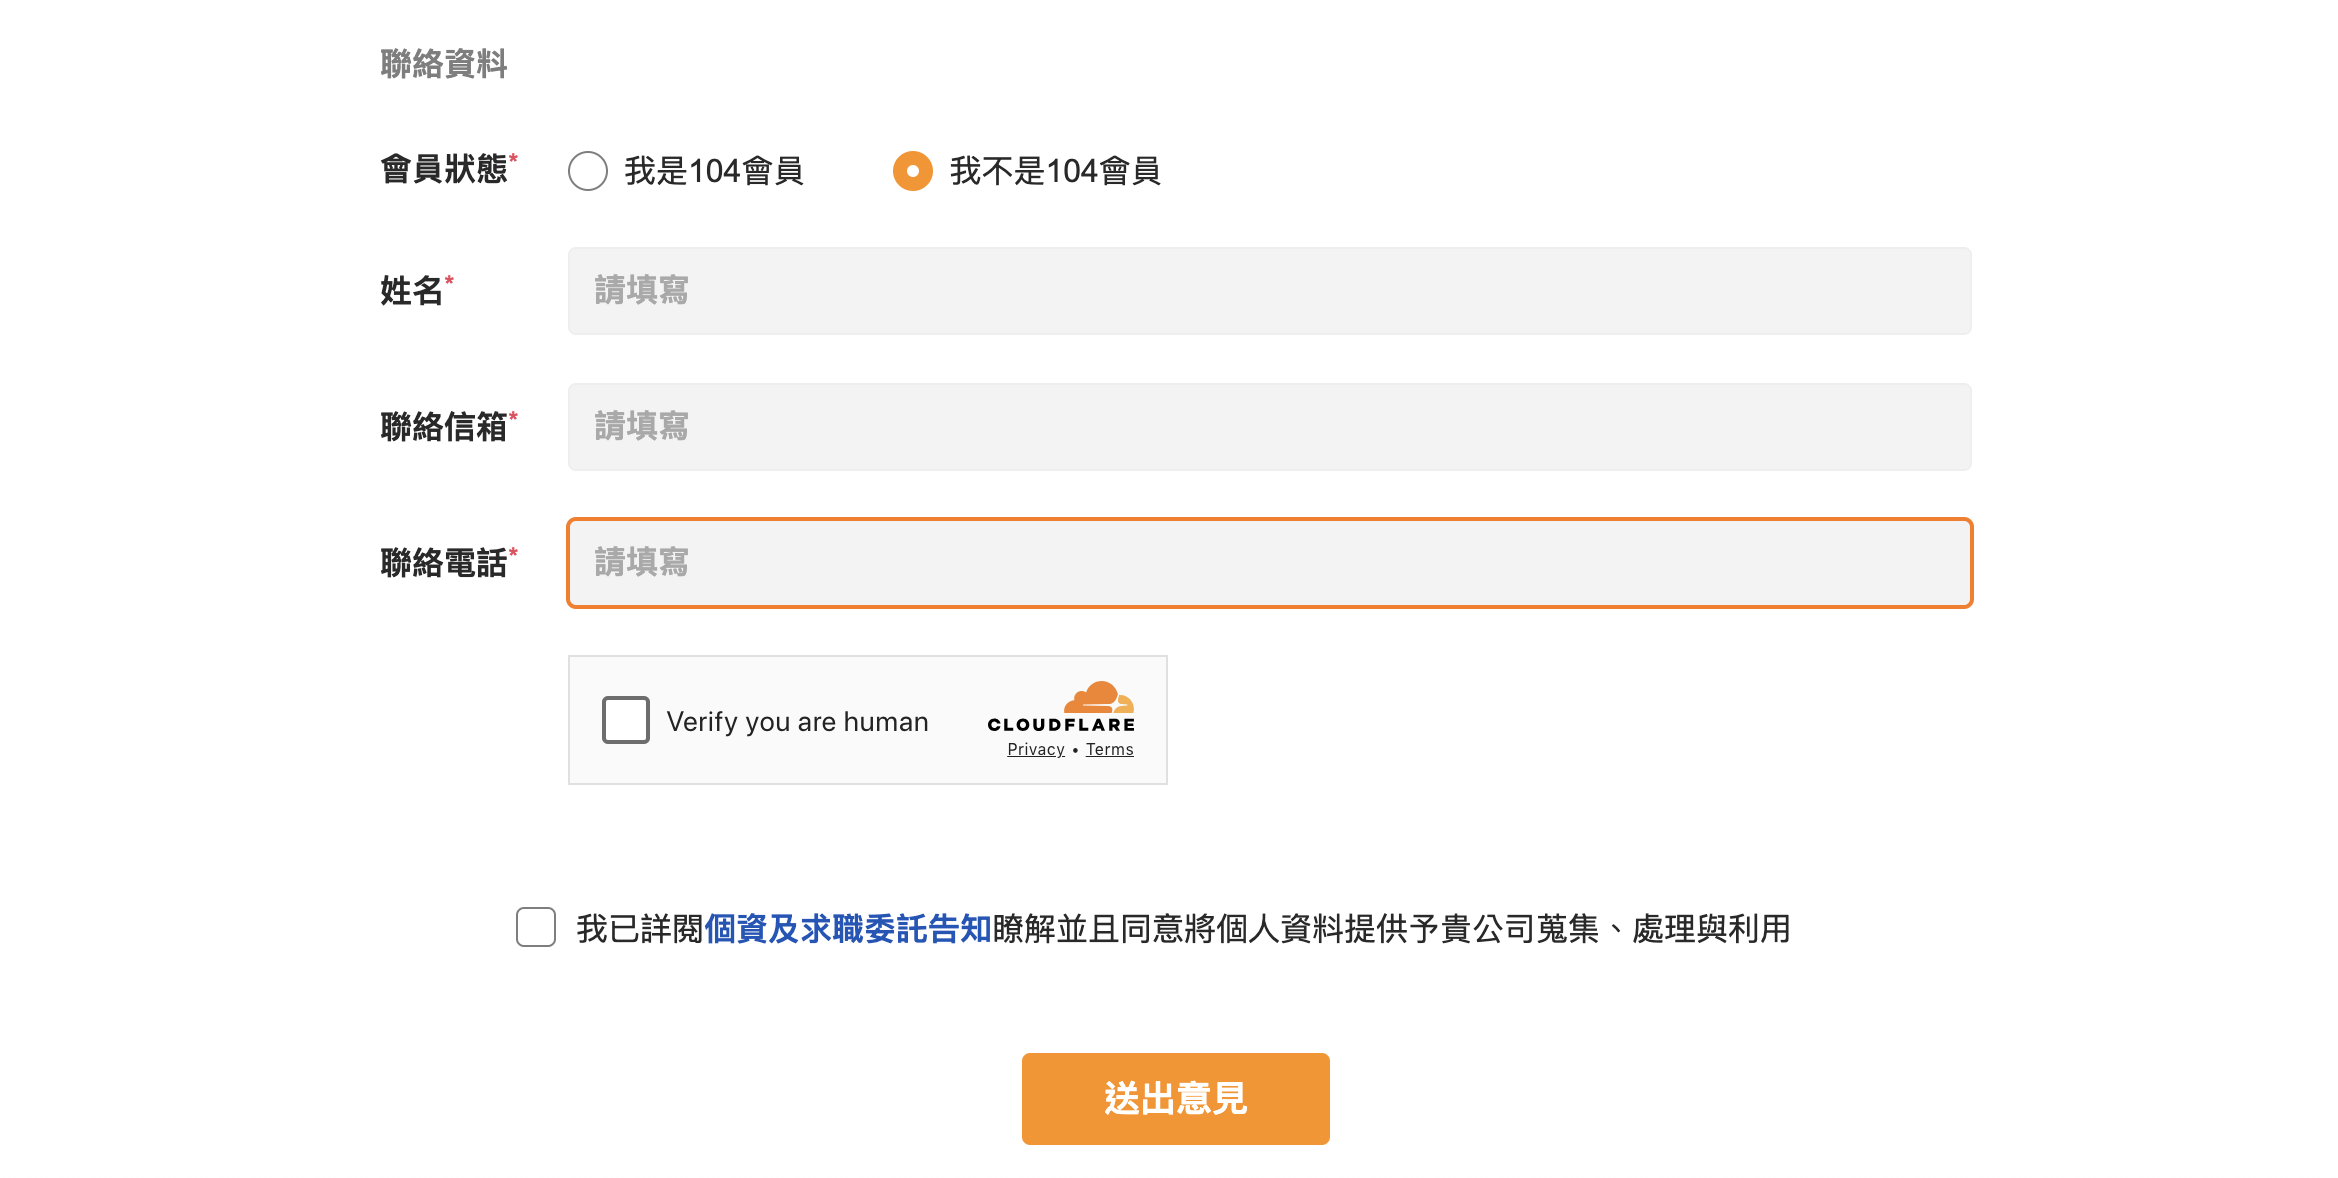The image size is (2338, 1178).
Task: Submit the form with 送出意見 button
Action: (1175, 1098)
